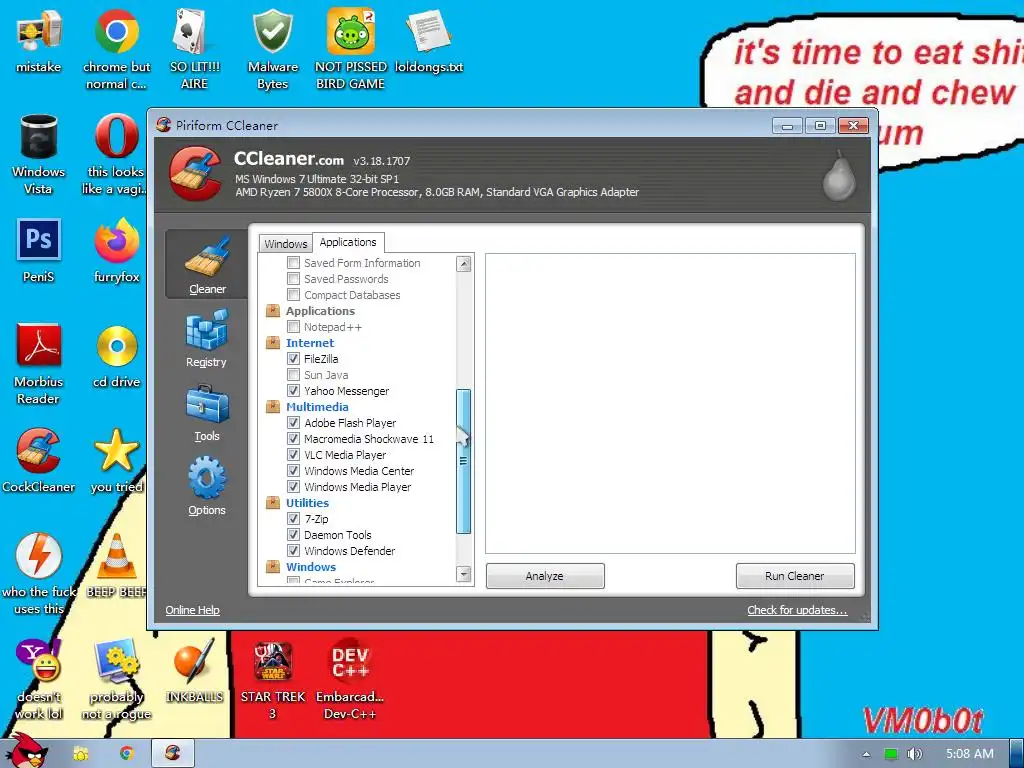Screen dimensions: 1024x768
Task: Select the 'Morbius Reader' PDF icon
Action: coord(39,364)
